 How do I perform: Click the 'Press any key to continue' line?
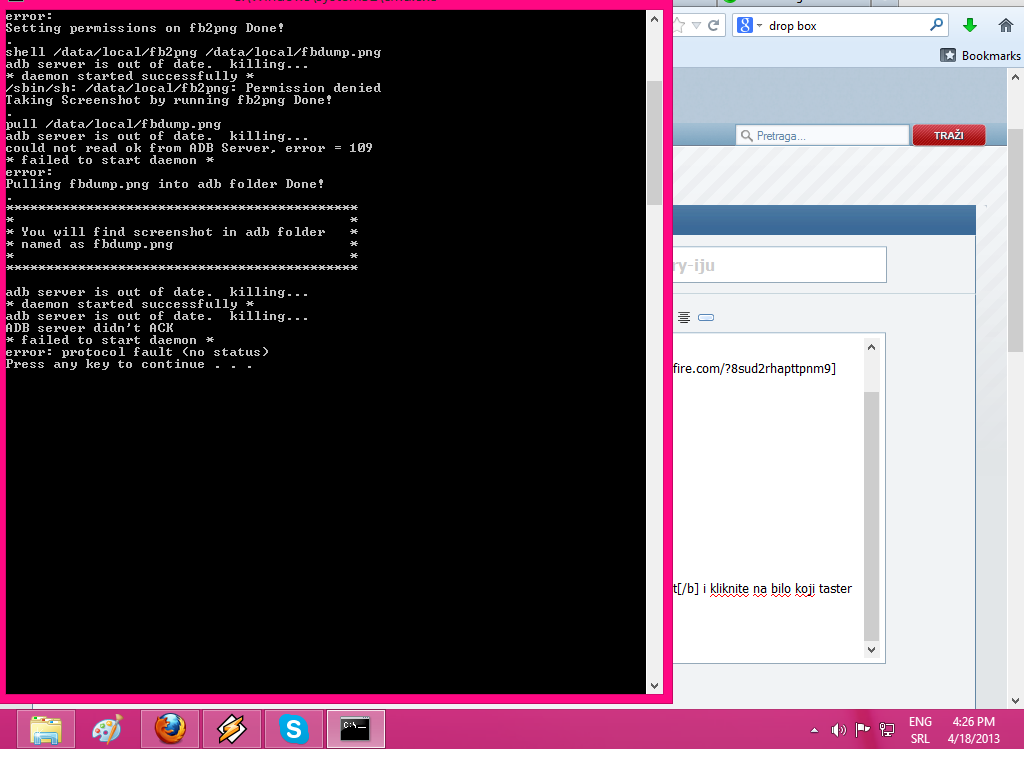pos(129,364)
